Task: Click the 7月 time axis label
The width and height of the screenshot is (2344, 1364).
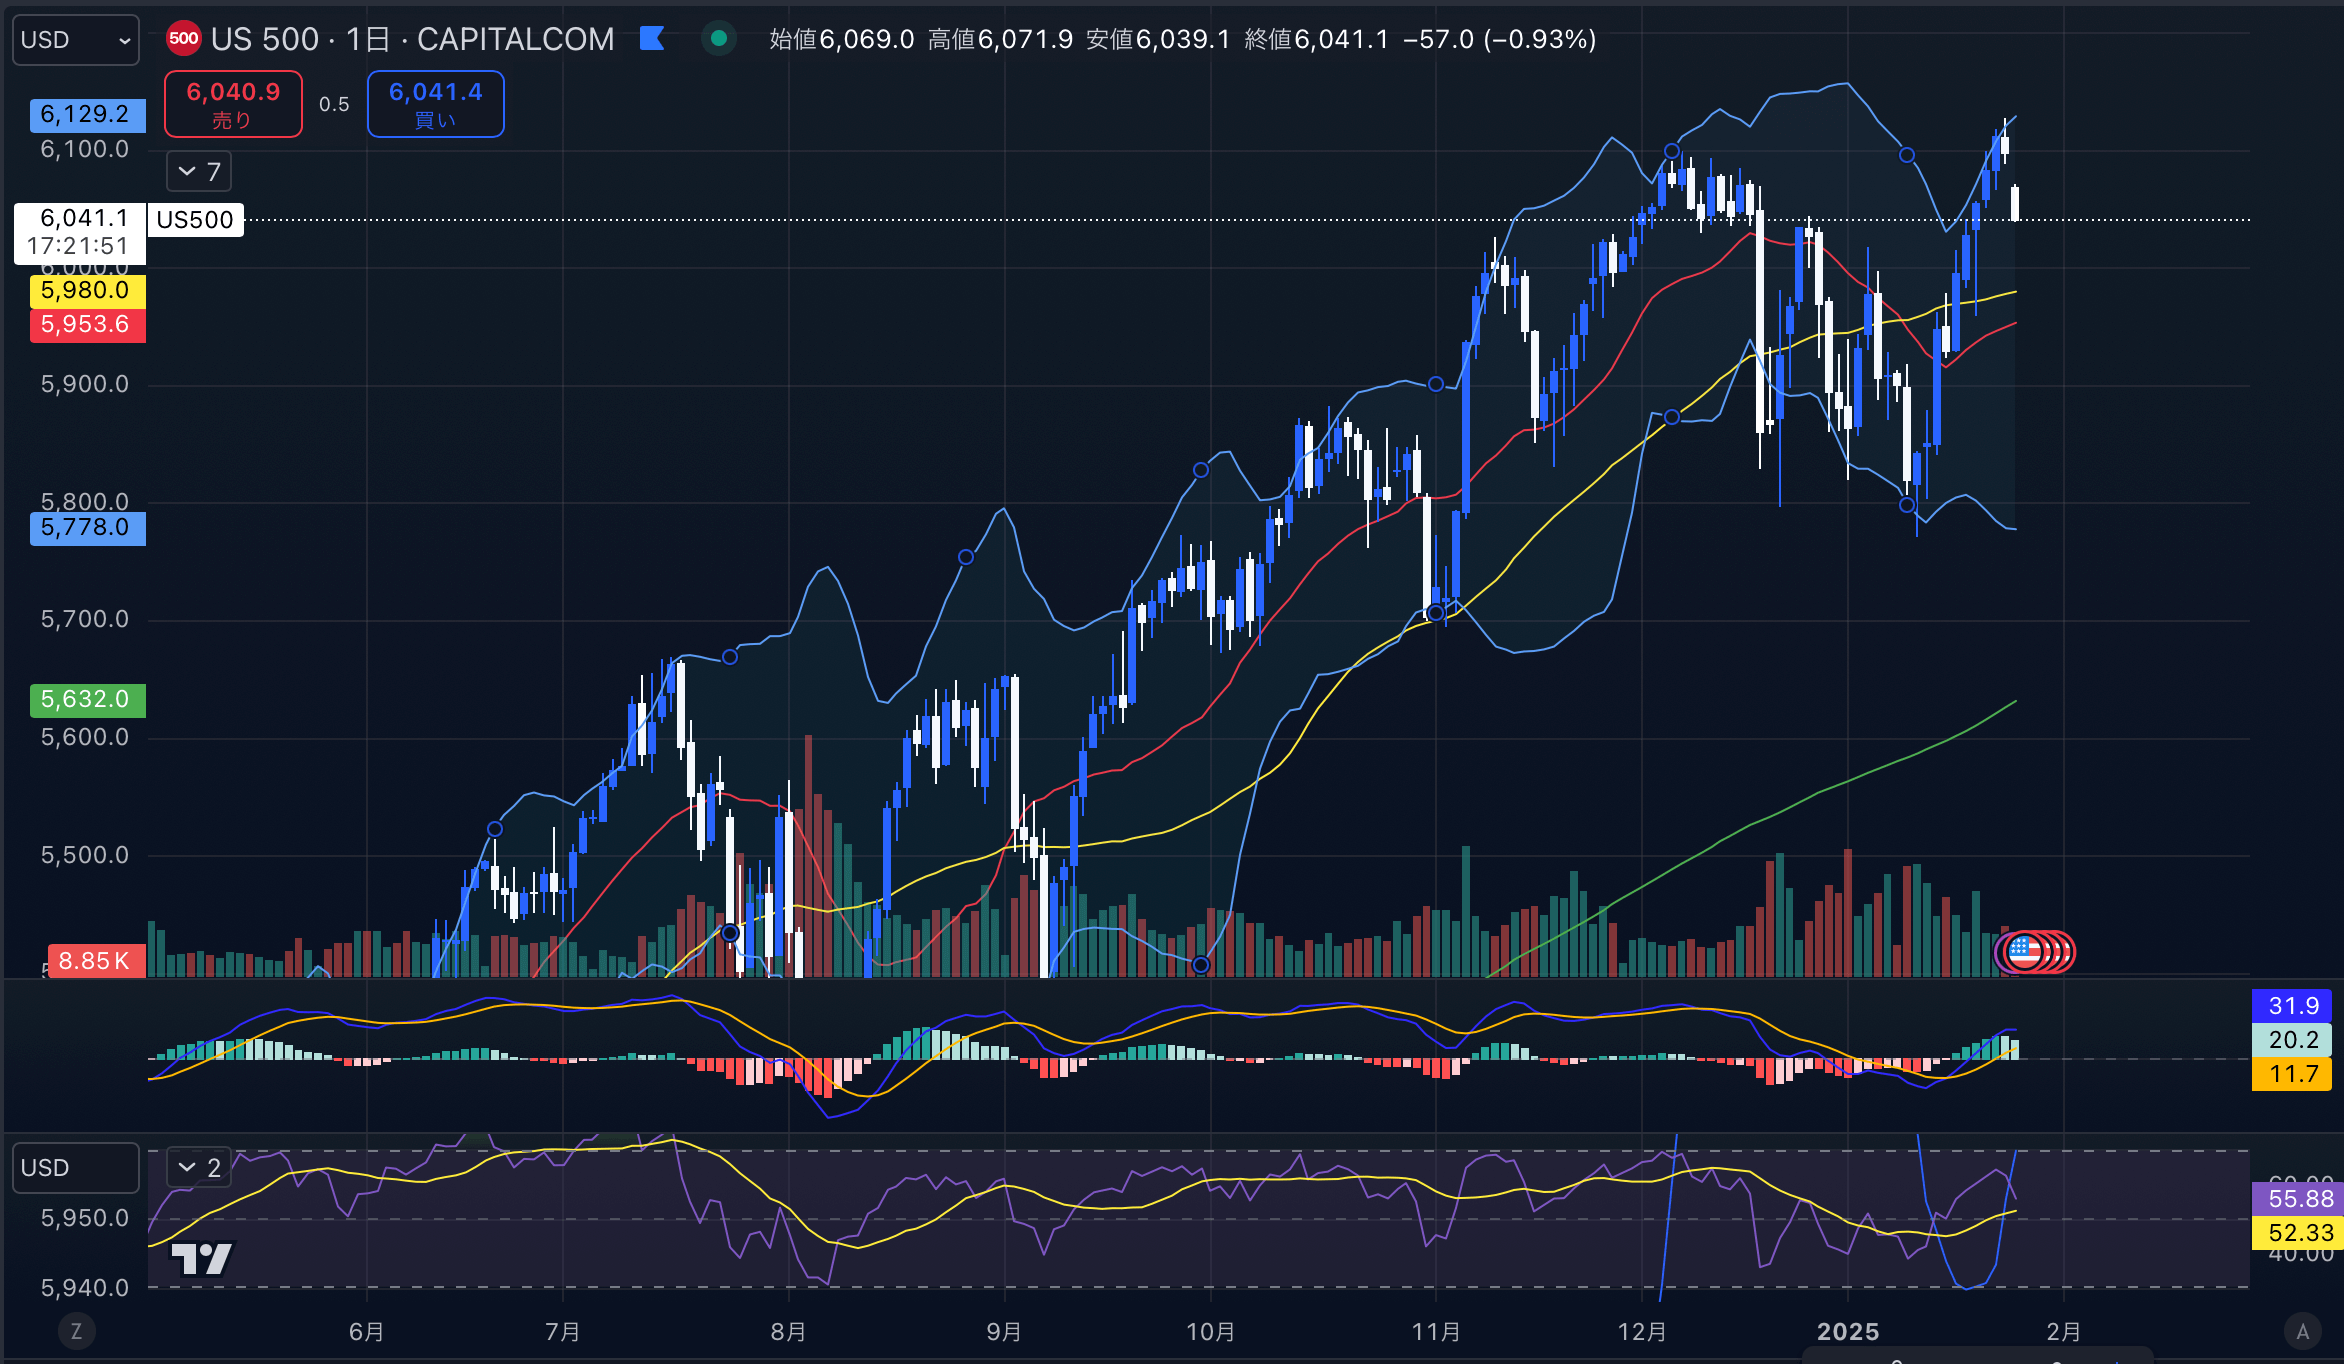Action: [562, 1332]
